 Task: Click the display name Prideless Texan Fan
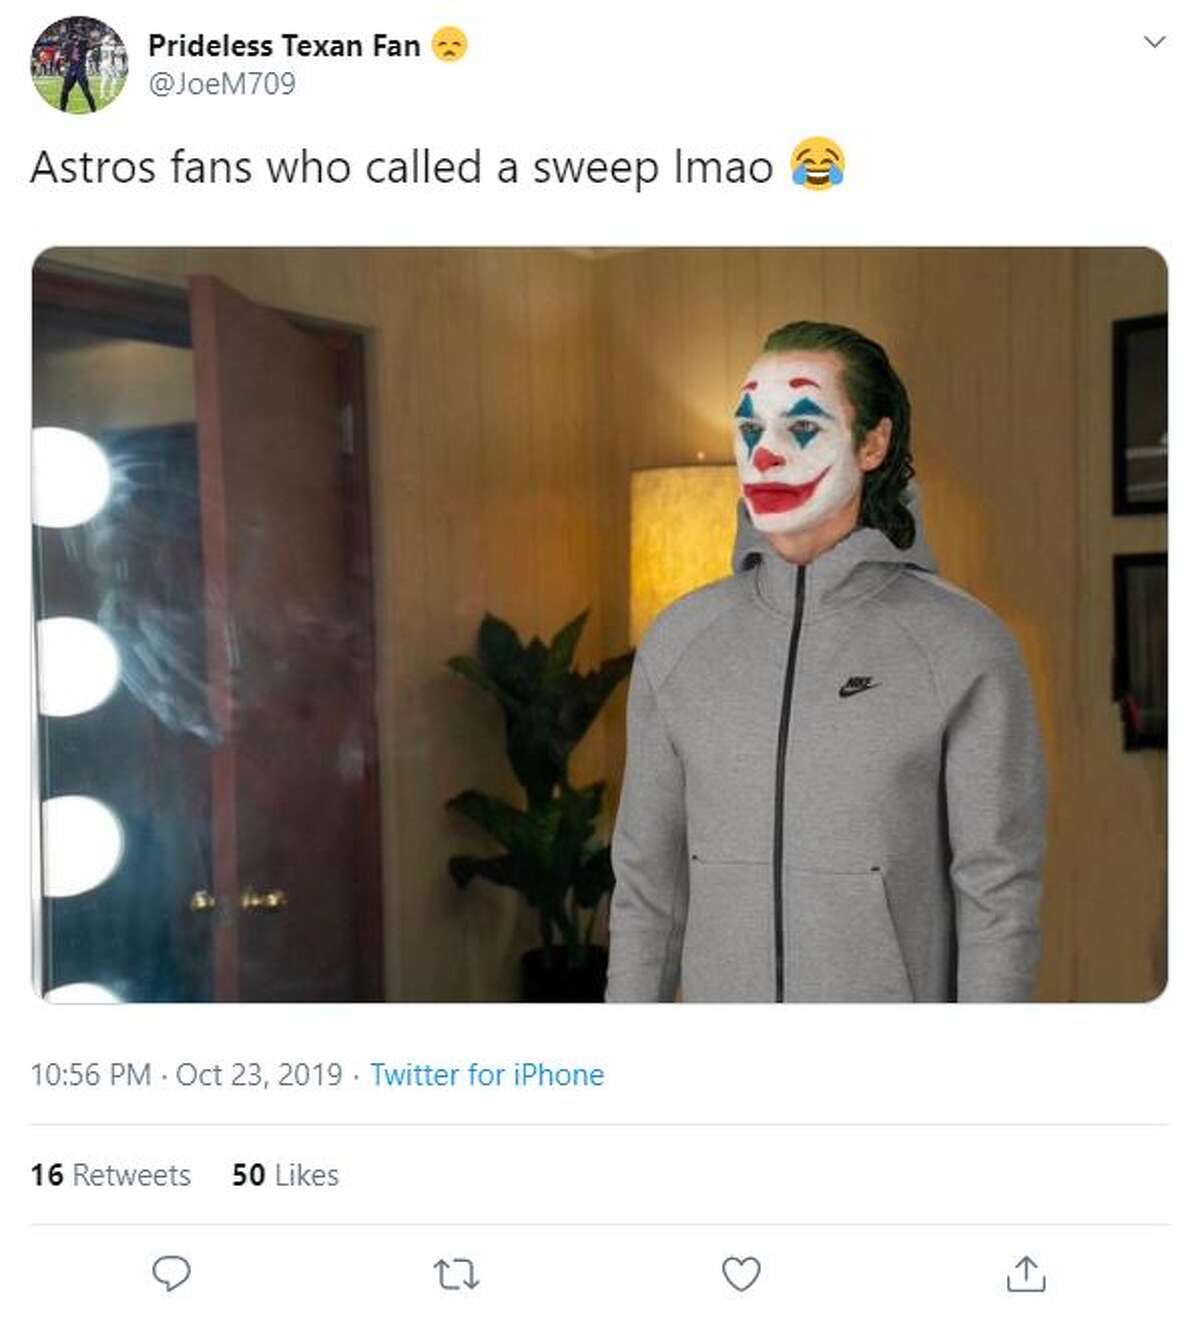284,45
